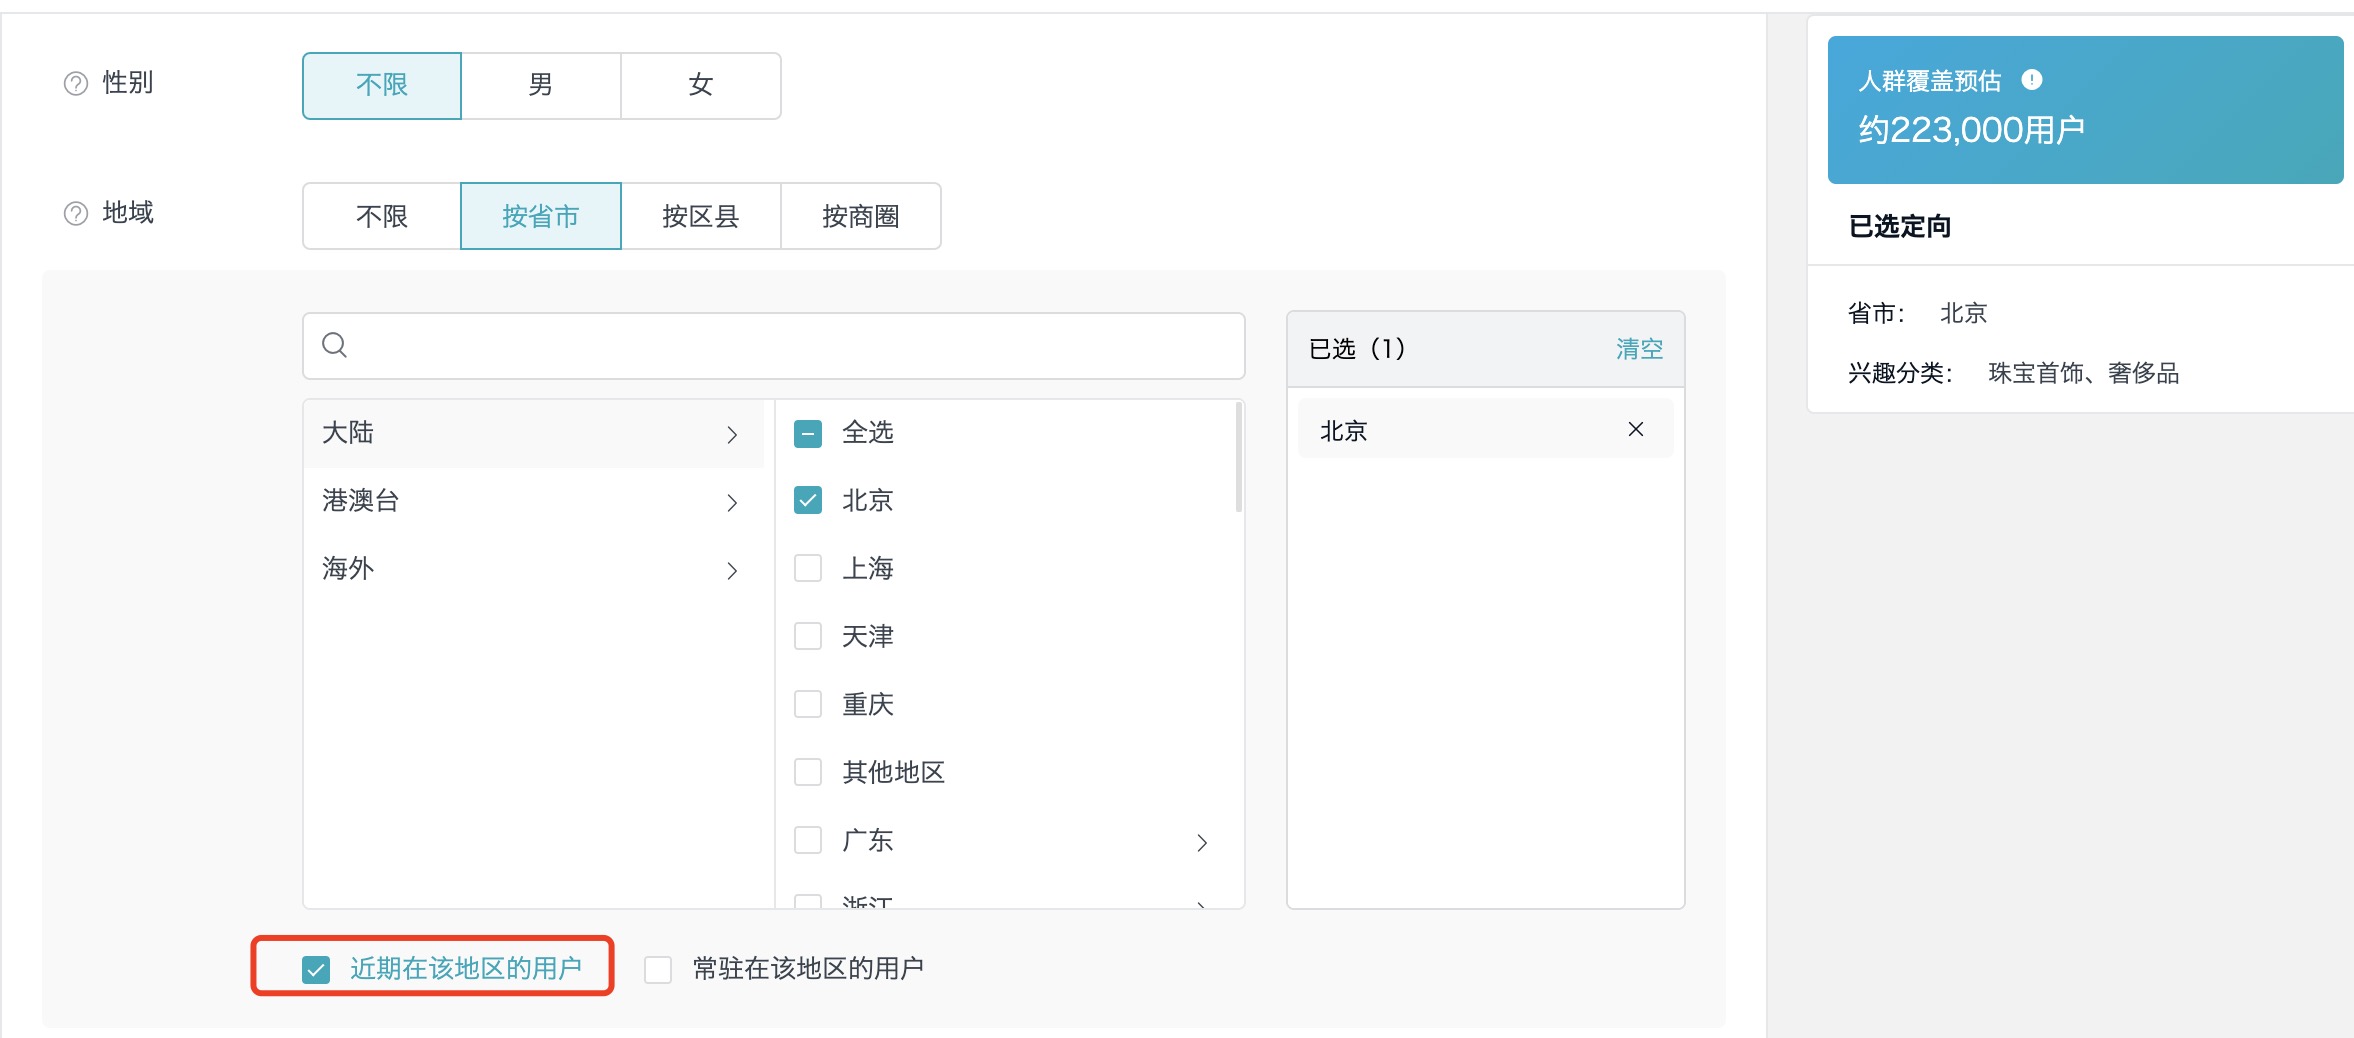Enable 常驻在该地区的用户 checkbox
This screenshot has height=1038, width=2354.
658,969
